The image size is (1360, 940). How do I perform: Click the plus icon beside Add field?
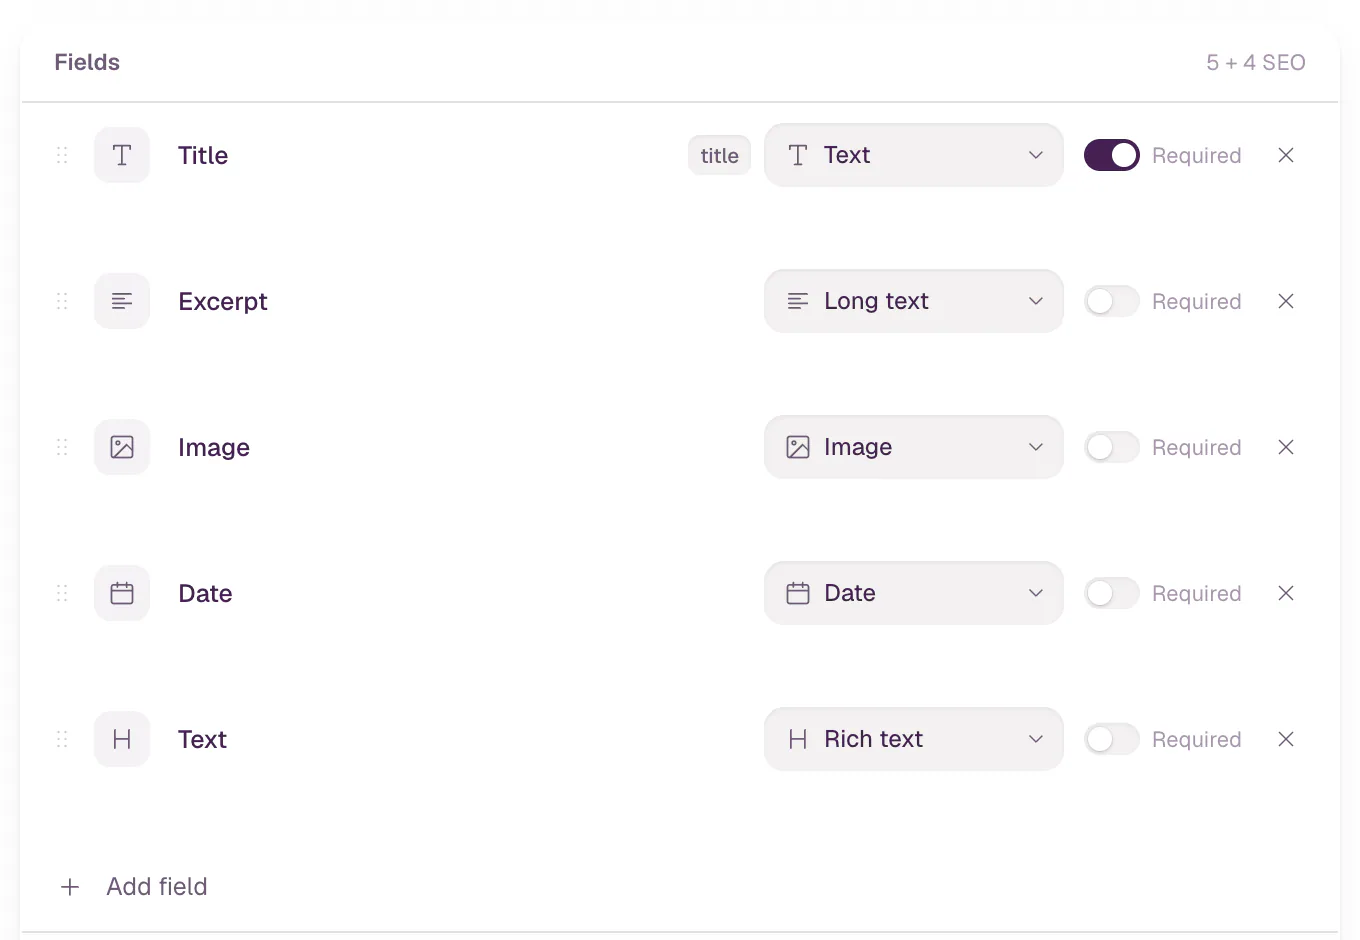(70, 887)
